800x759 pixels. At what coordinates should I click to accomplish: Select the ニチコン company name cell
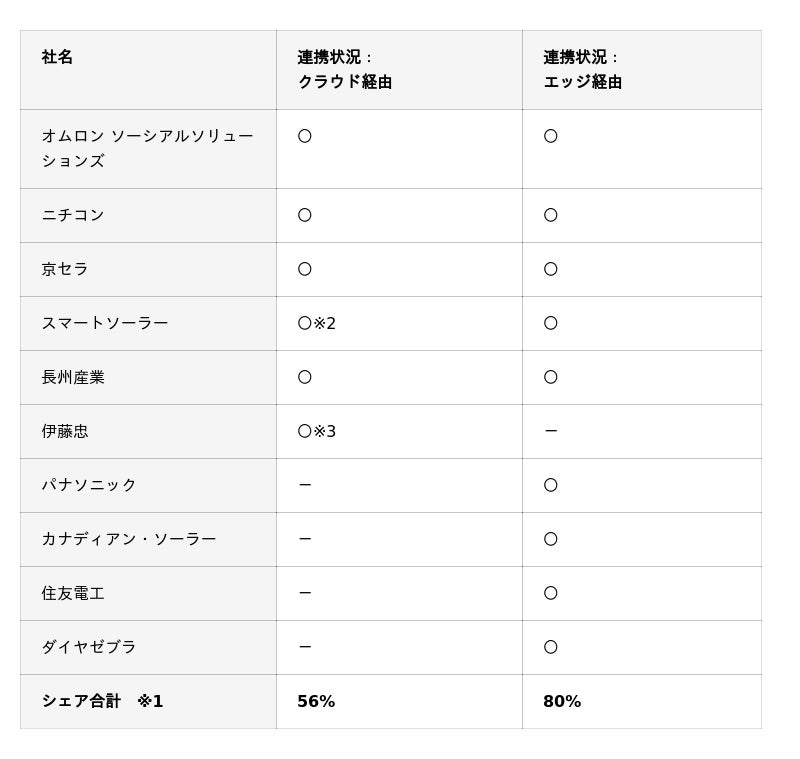pos(73,215)
